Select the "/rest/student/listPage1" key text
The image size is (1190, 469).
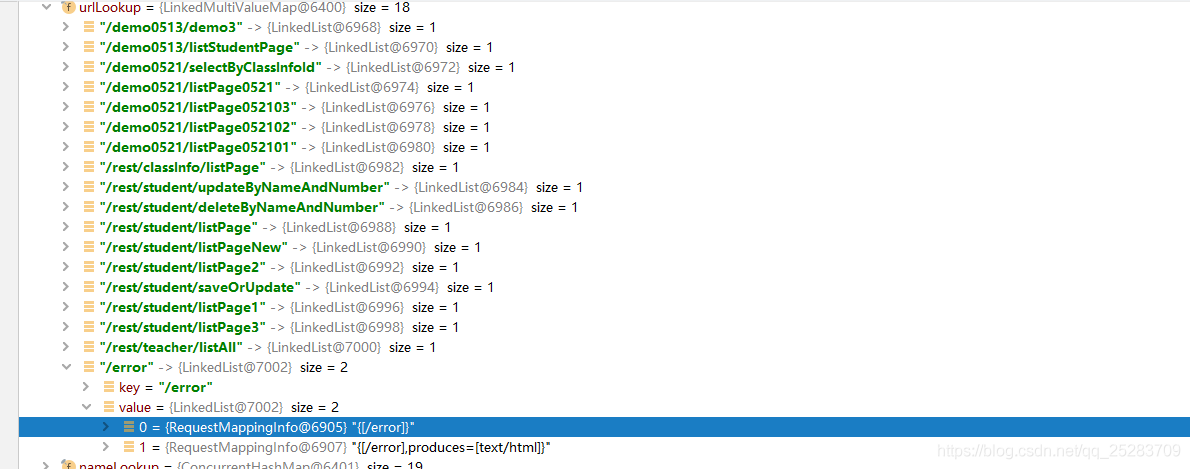pyautogui.click(x=182, y=307)
